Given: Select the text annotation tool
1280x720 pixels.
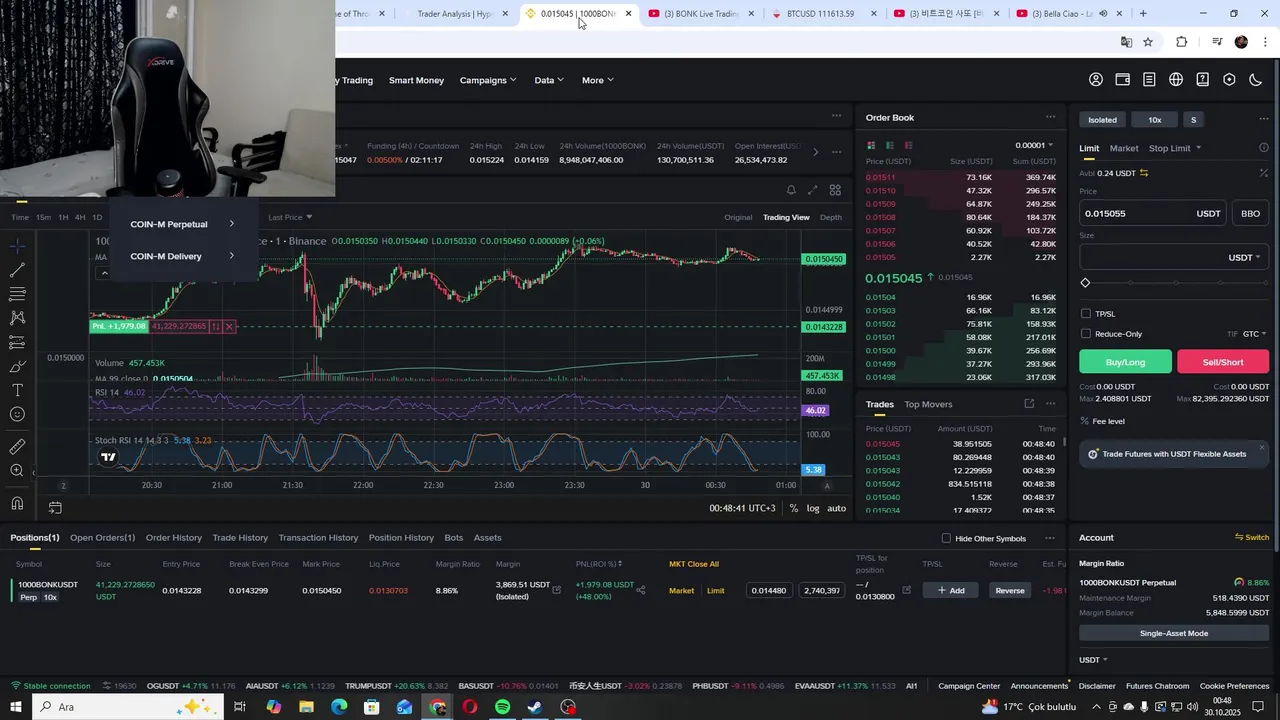Looking at the screenshot, I should point(17,390).
